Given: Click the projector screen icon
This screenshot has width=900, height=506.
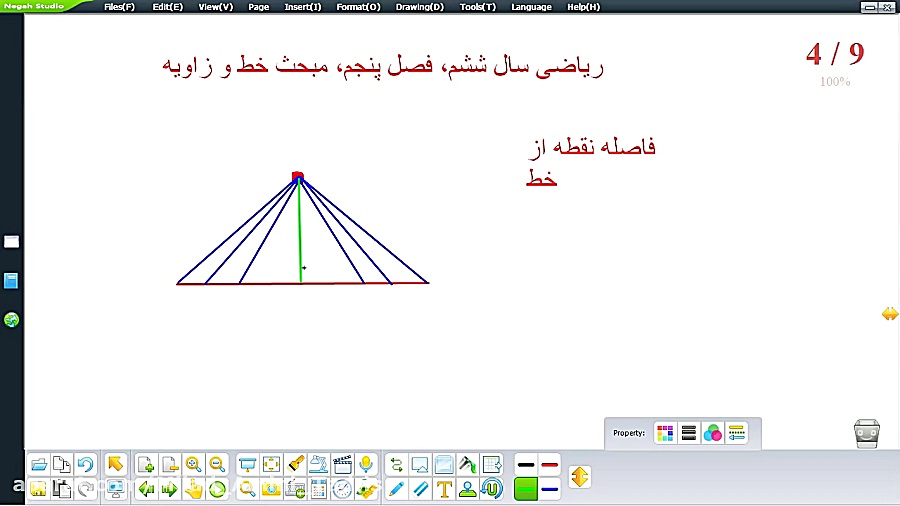Looking at the screenshot, I should 247,464.
